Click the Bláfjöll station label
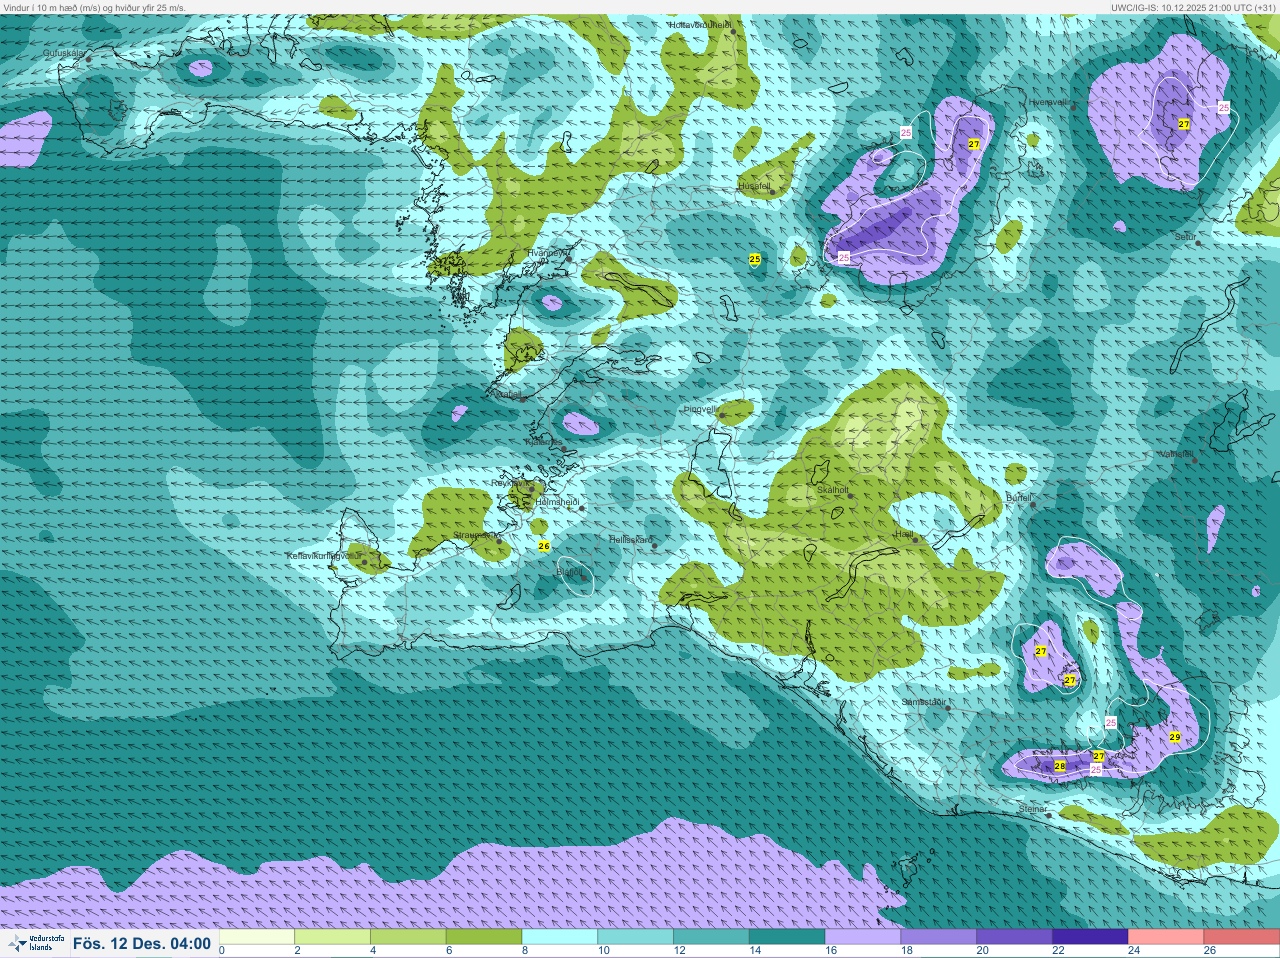Image resolution: width=1280 pixels, height=958 pixels. tap(569, 572)
